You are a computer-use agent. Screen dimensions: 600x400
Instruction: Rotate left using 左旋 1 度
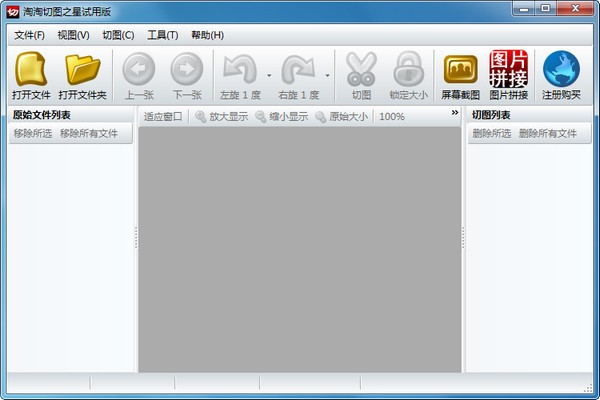[x=240, y=76]
